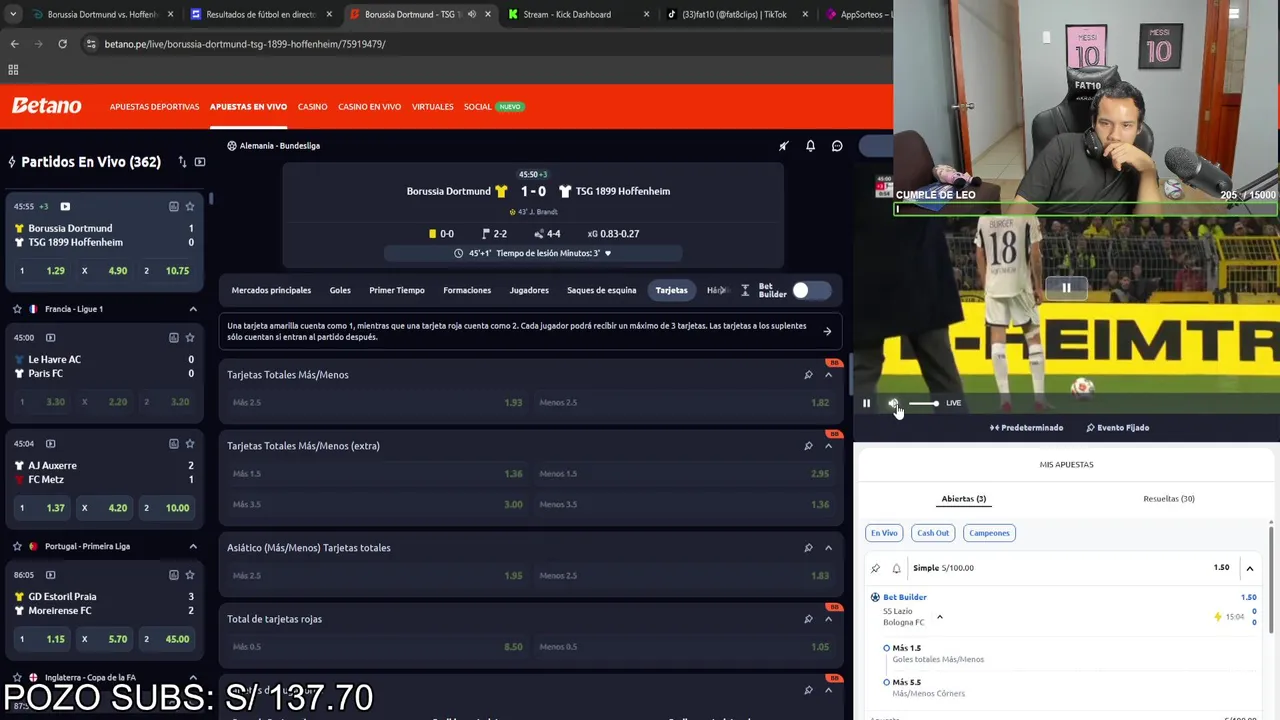Switch to Resueltas (30) bets tab

point(1169,498)
